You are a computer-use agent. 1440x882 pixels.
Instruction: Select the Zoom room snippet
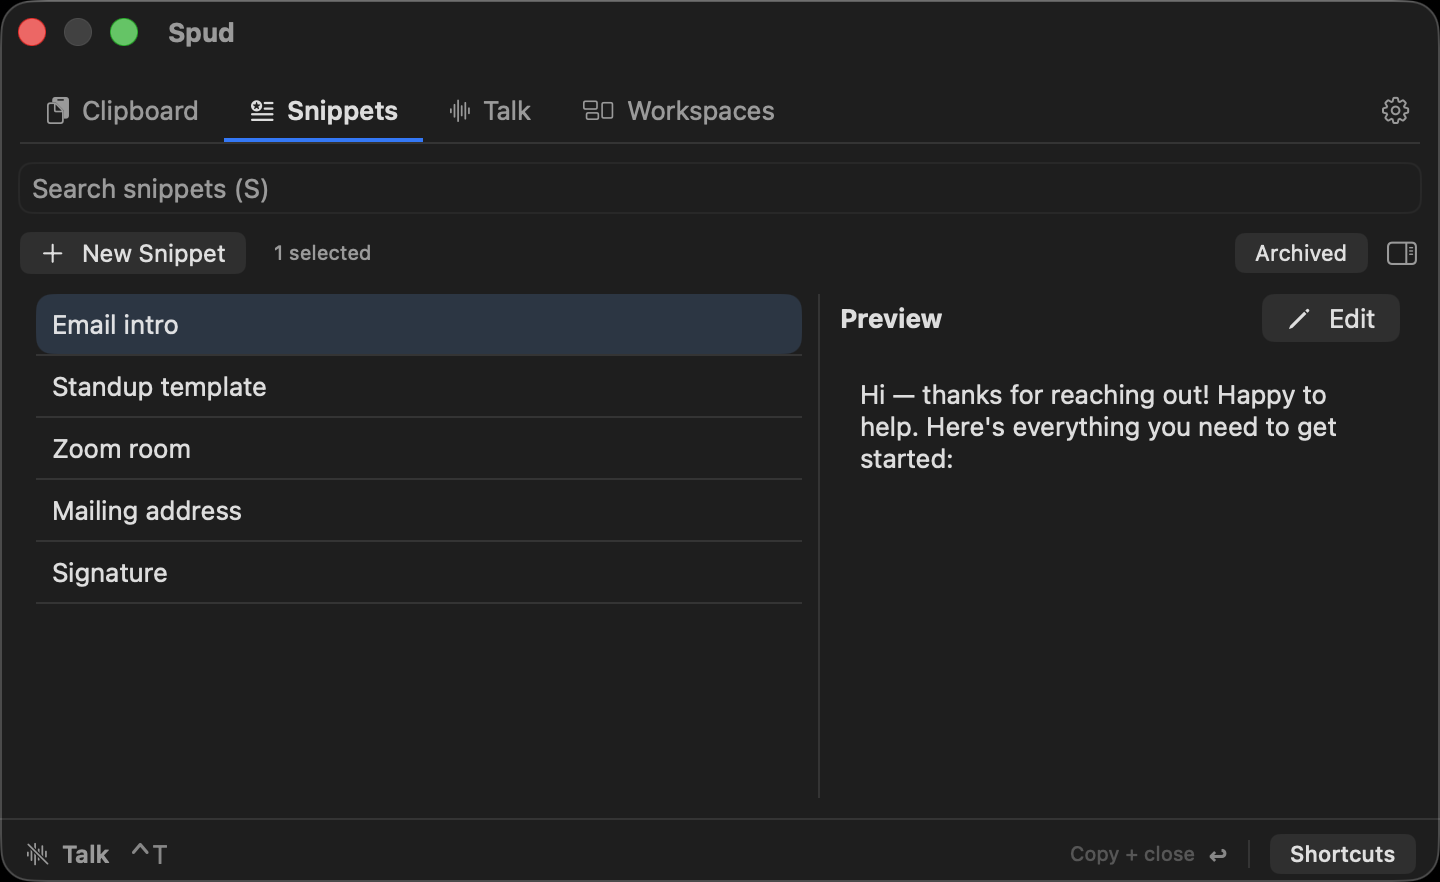point(419,449)
